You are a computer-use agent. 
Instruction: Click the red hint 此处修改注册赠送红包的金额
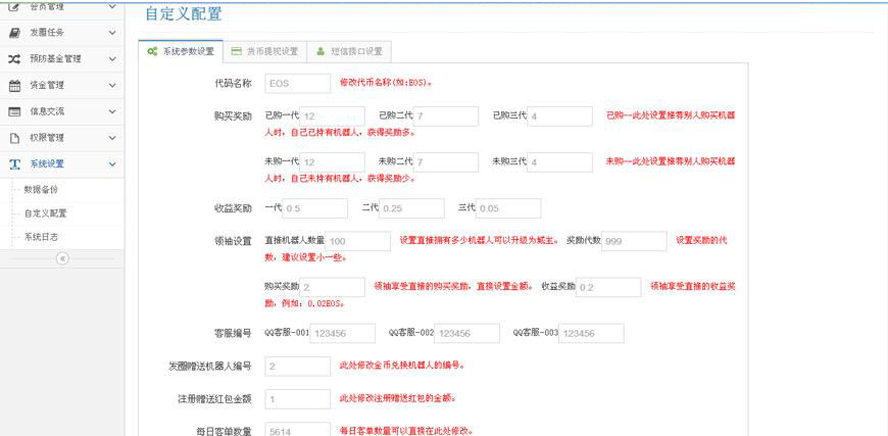398,398
